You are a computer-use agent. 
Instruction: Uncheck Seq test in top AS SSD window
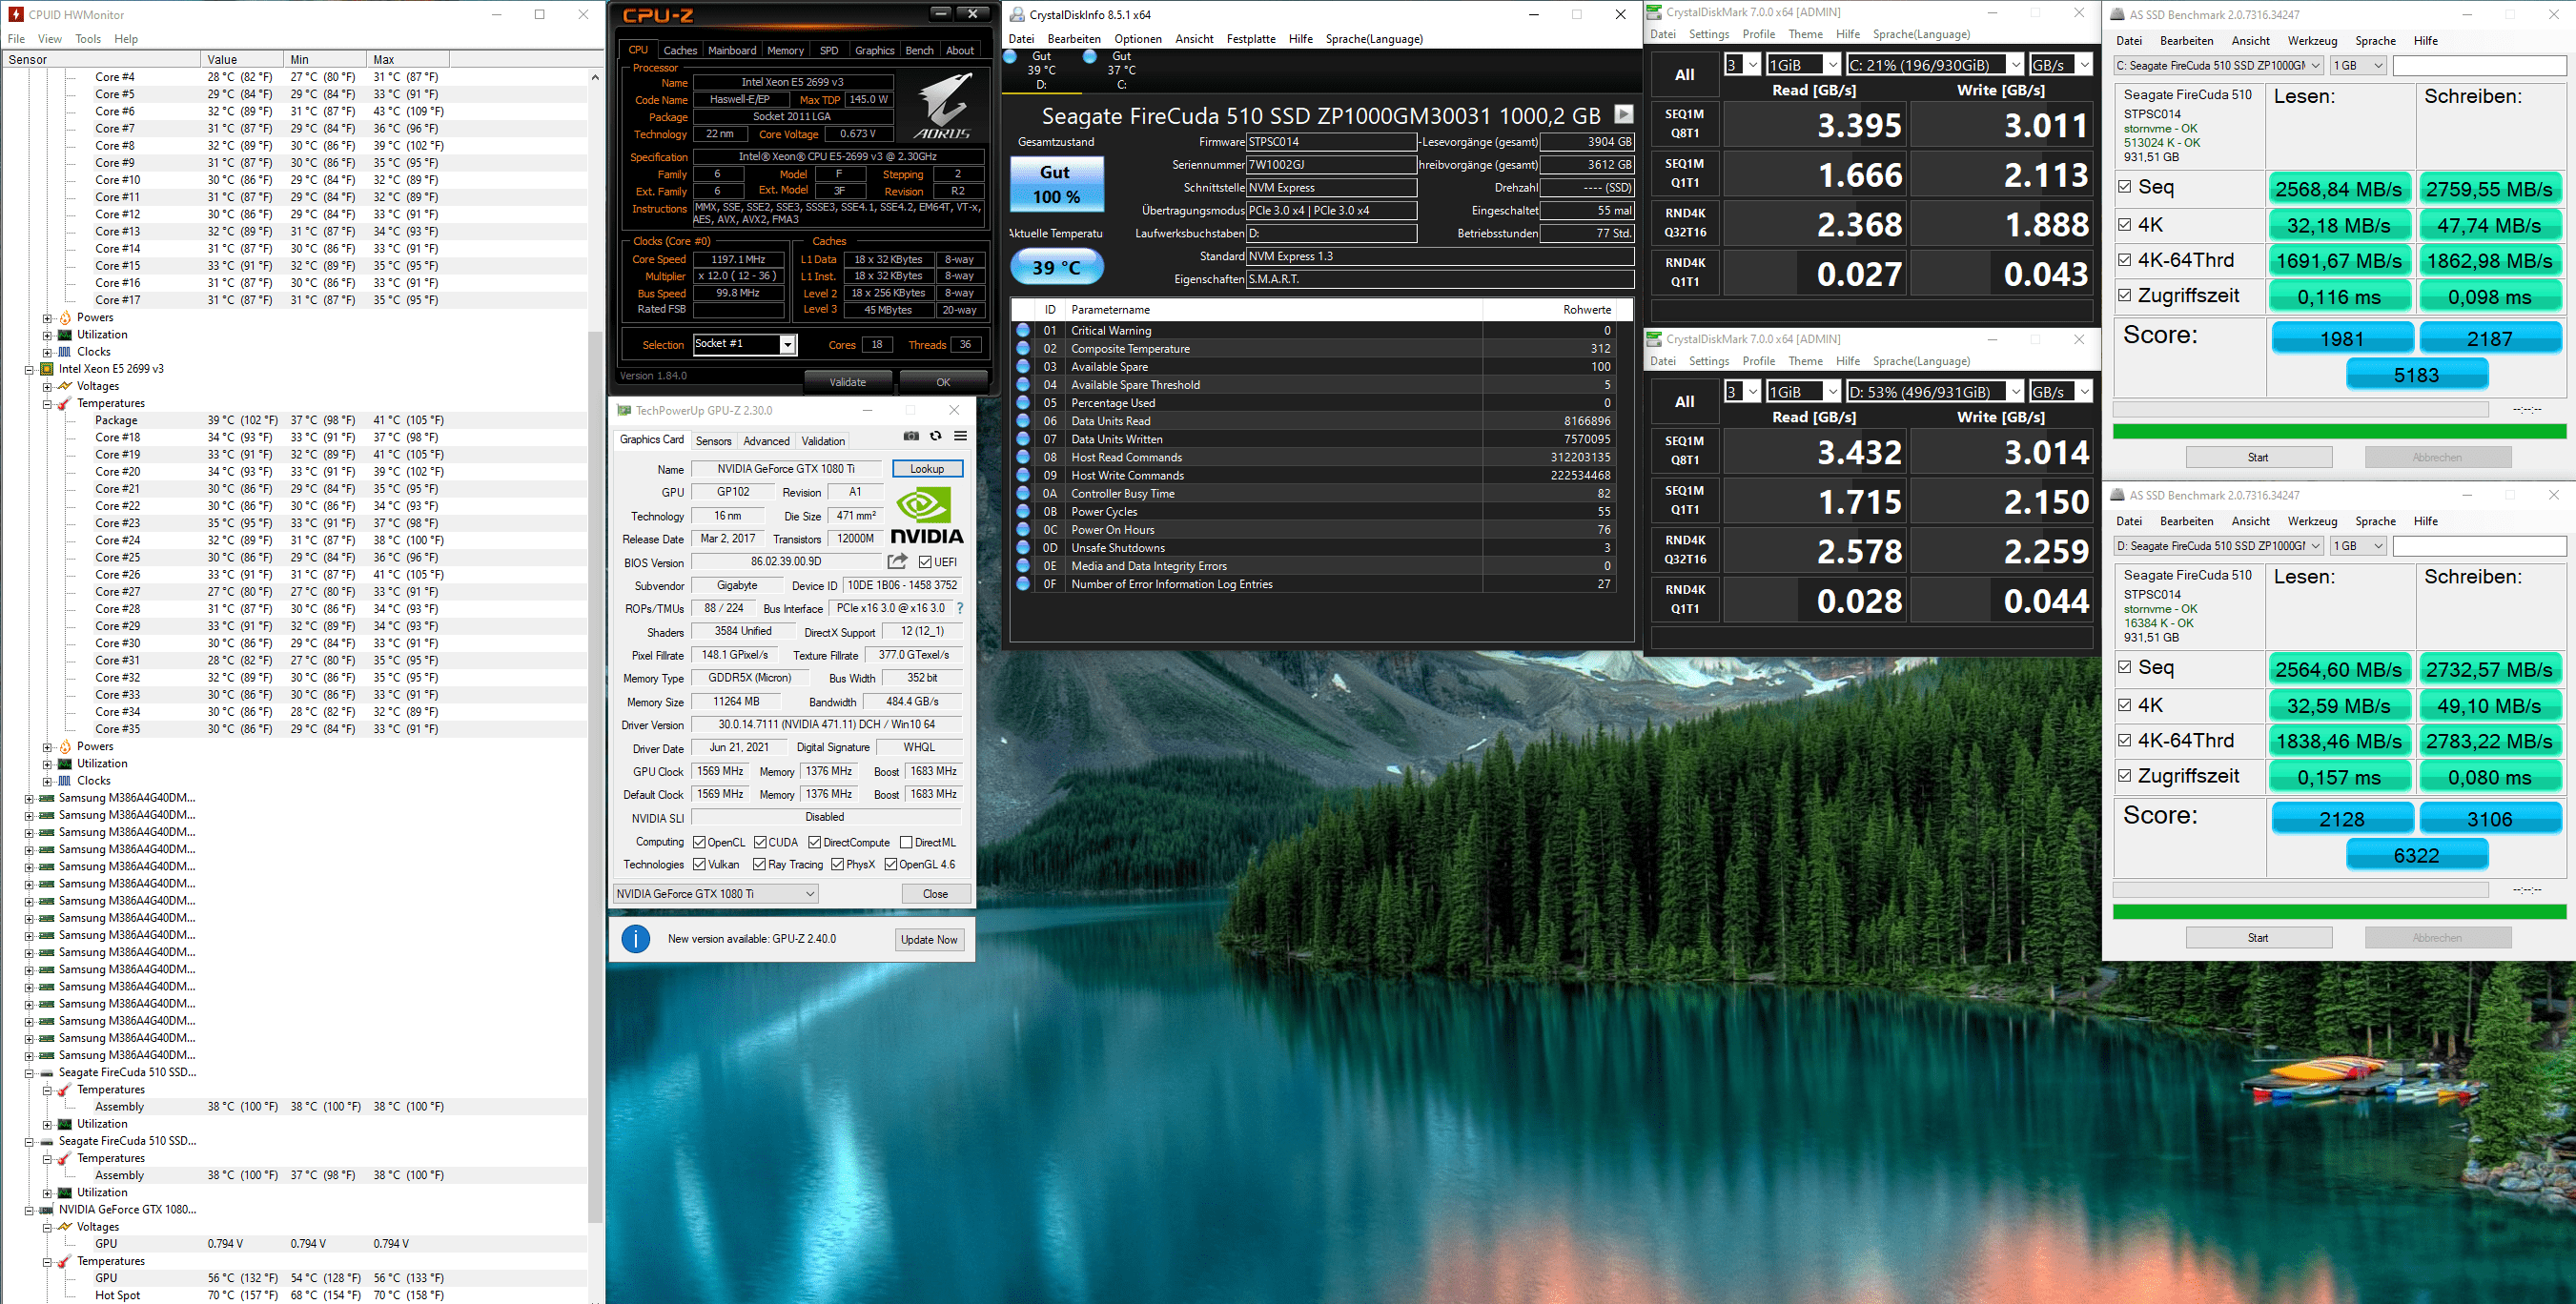2124,186
